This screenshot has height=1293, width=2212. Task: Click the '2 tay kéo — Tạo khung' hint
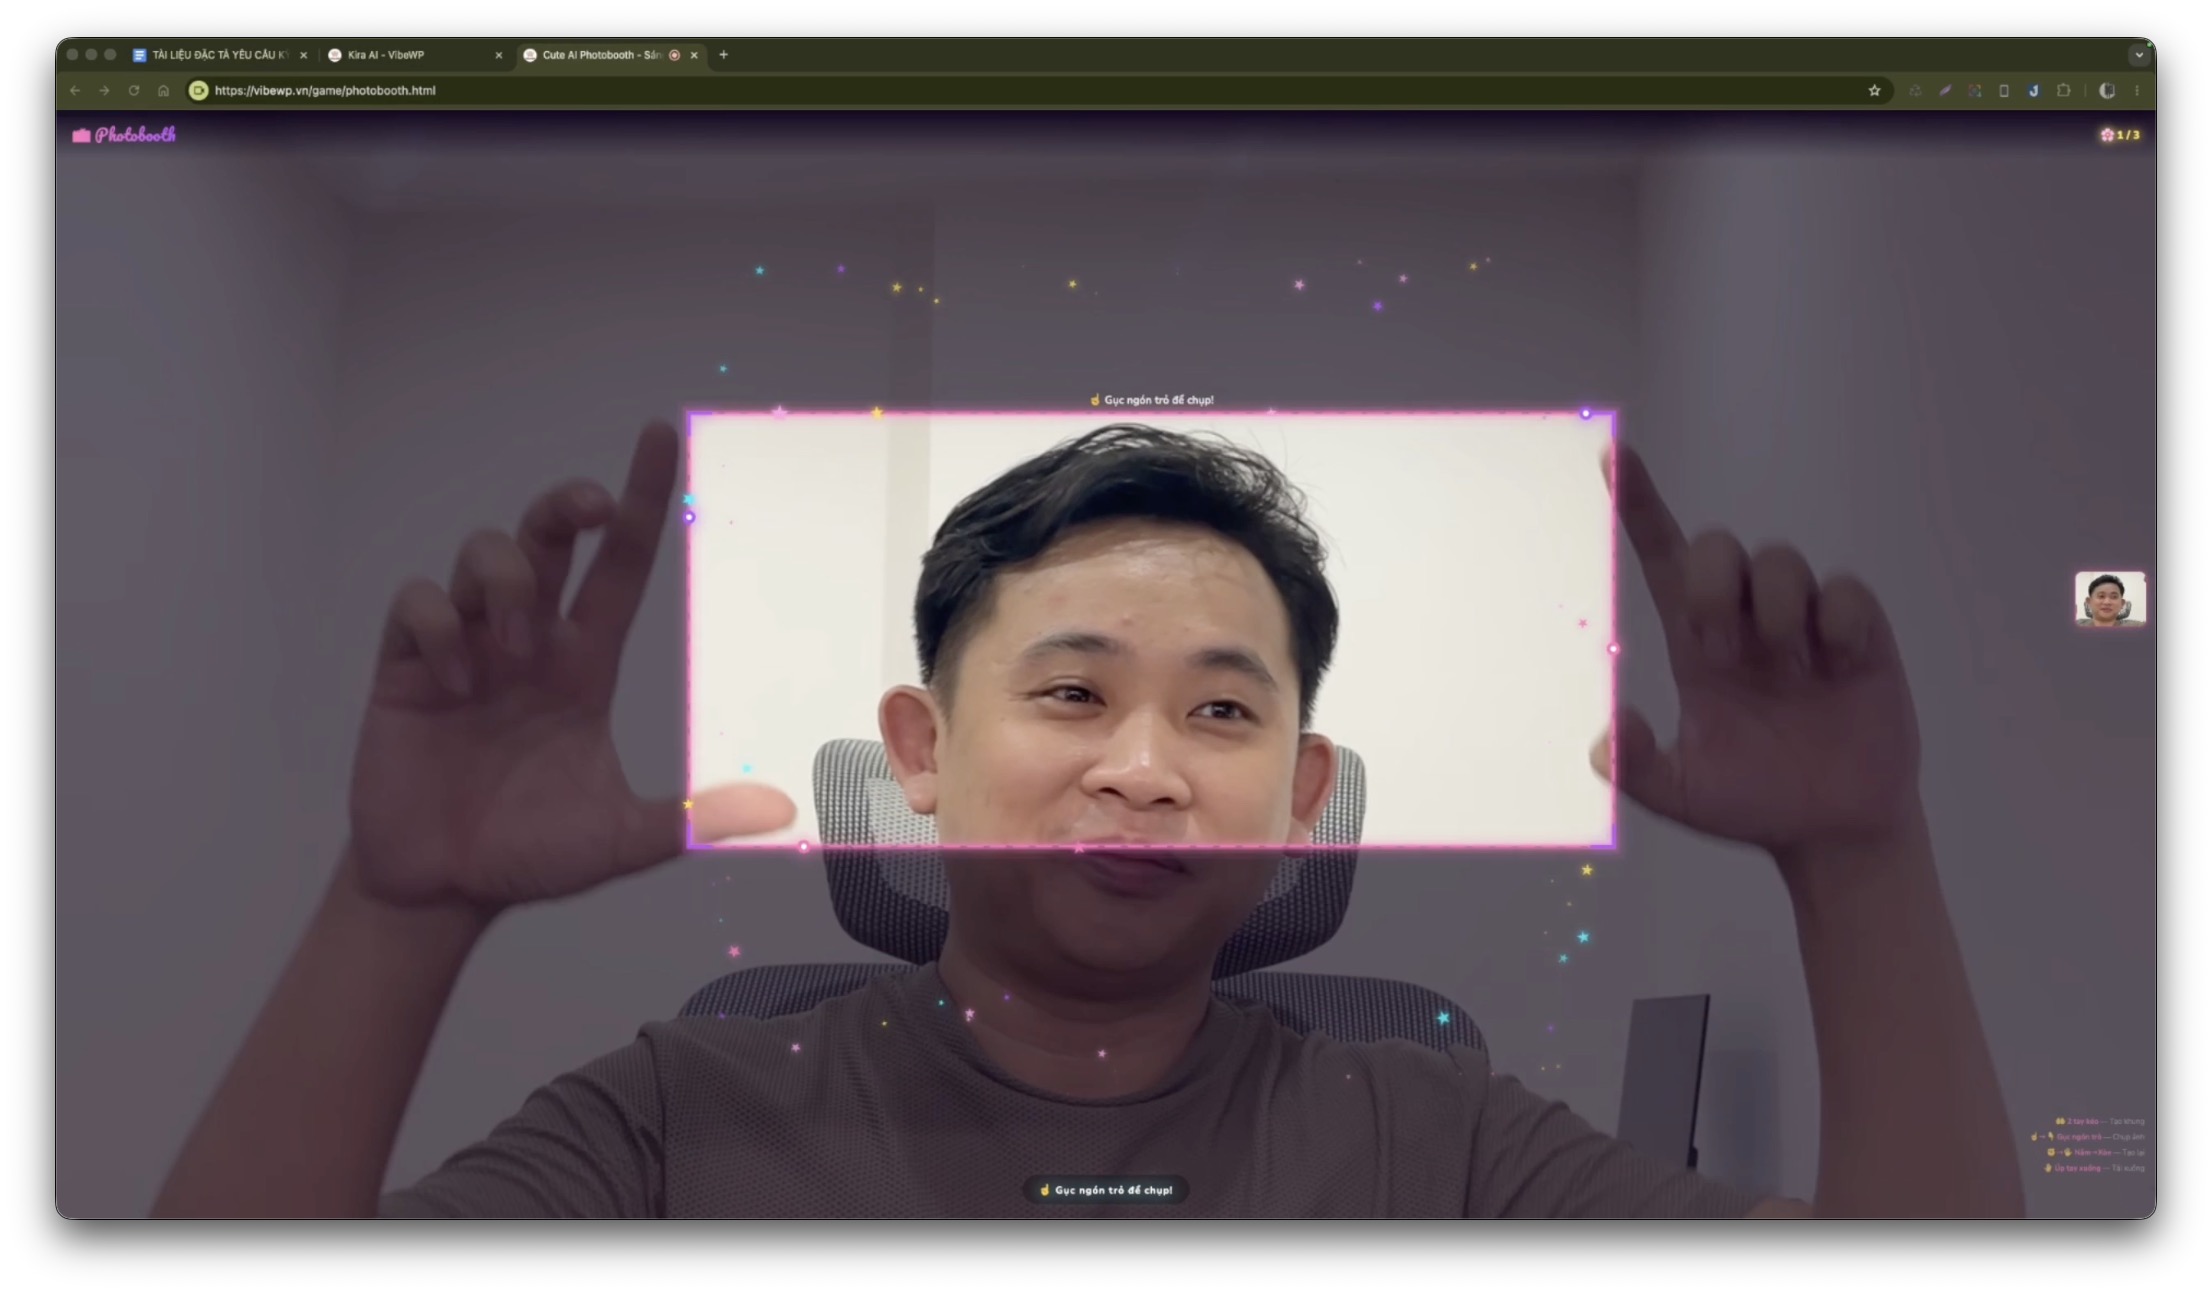[x=2100, y=1121]
